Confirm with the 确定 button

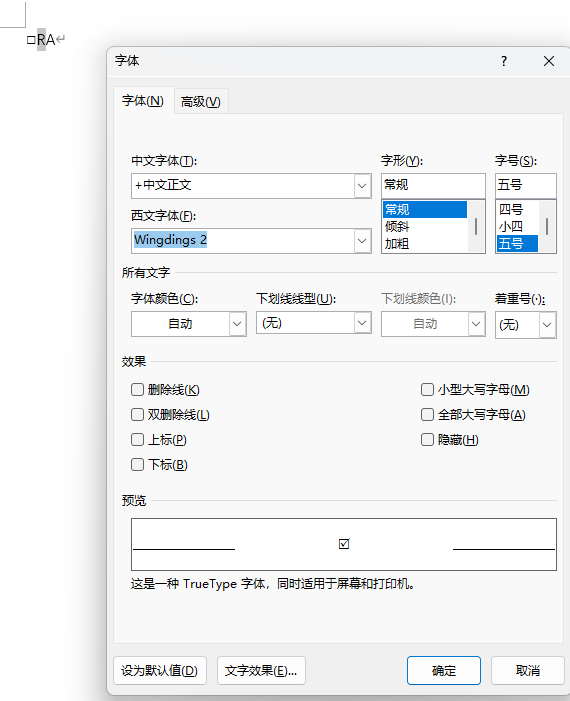coord(444,671)
